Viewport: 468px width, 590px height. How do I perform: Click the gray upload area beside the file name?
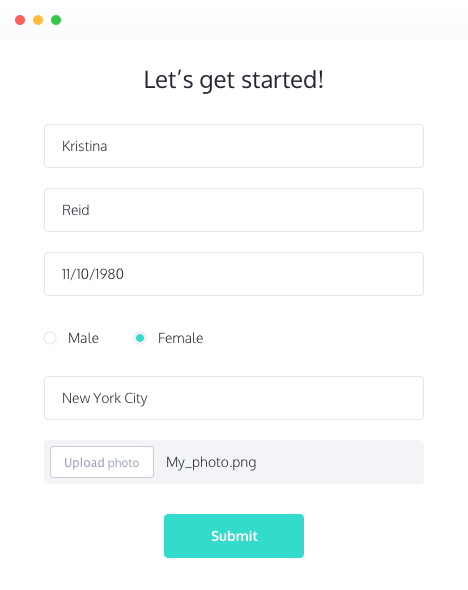339,462
